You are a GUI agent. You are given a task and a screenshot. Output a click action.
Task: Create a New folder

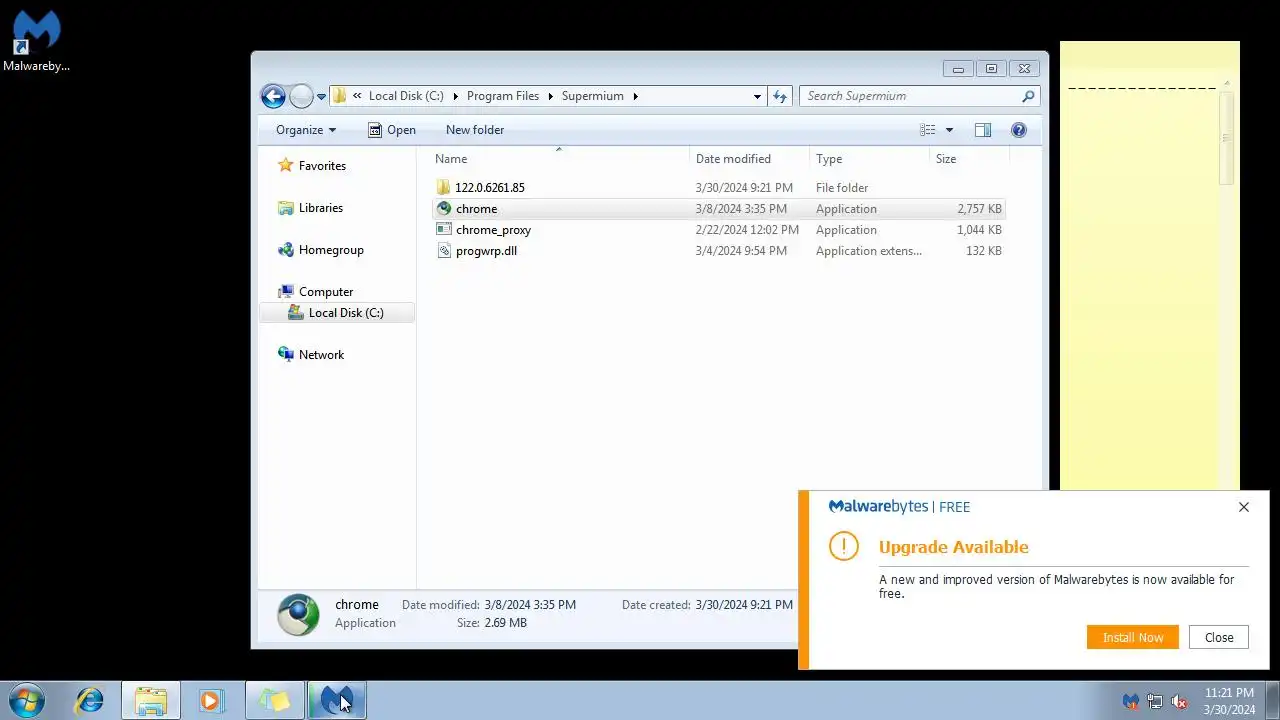tap(475, 130)
